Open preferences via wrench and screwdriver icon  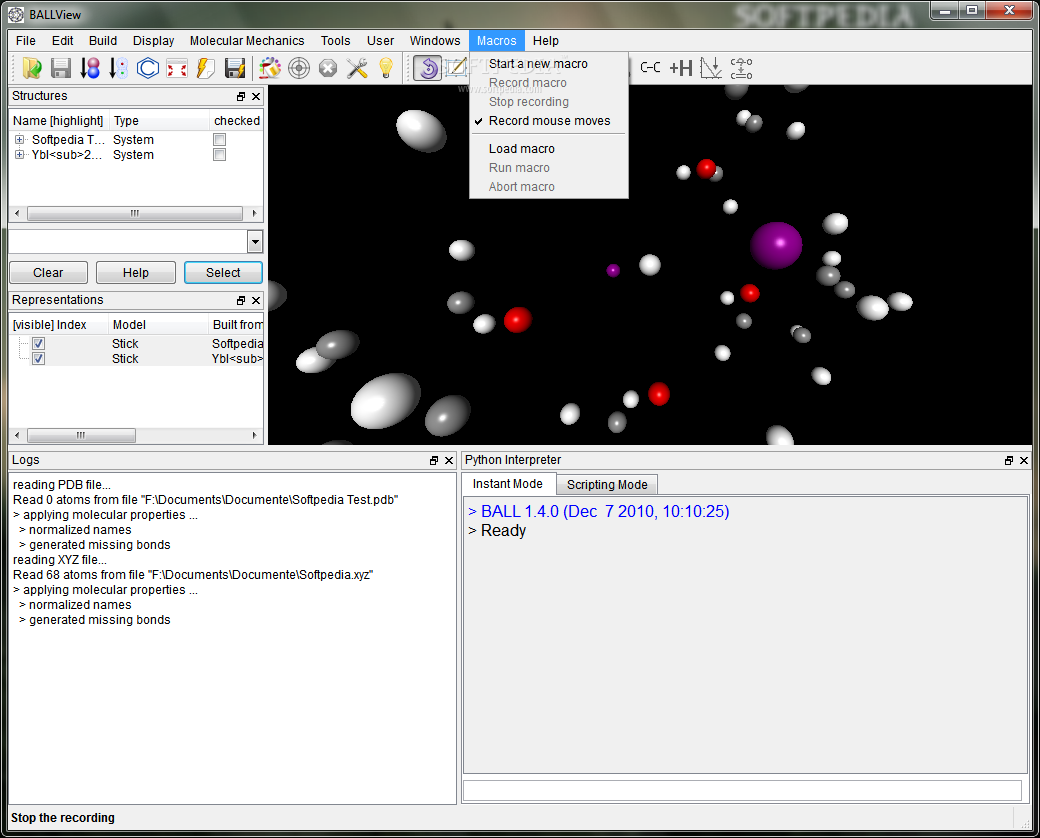pos(357,68)
